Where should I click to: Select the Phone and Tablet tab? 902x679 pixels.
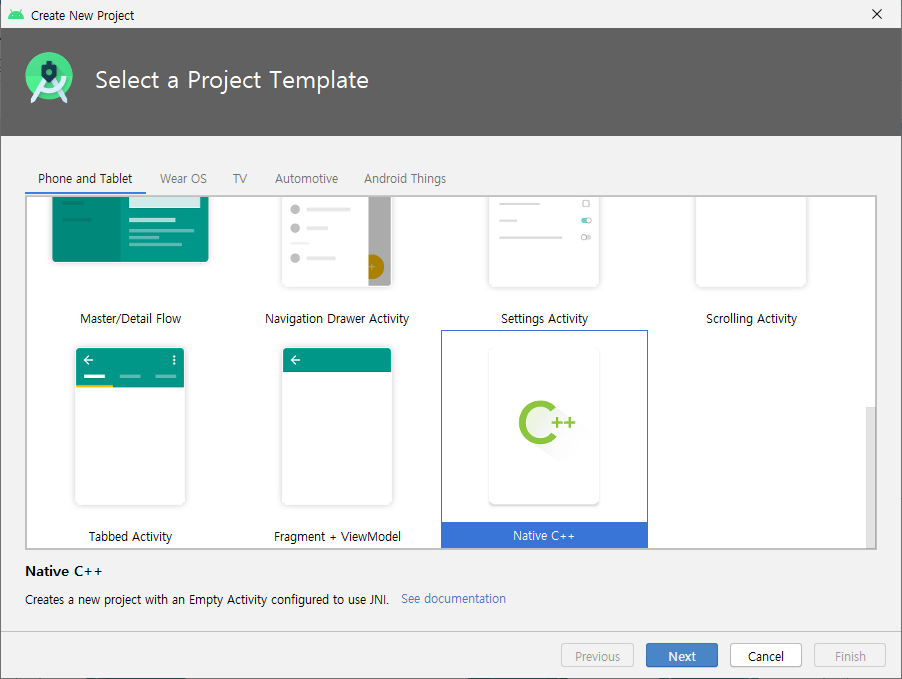pyautogui.click(x=85, y=179)
